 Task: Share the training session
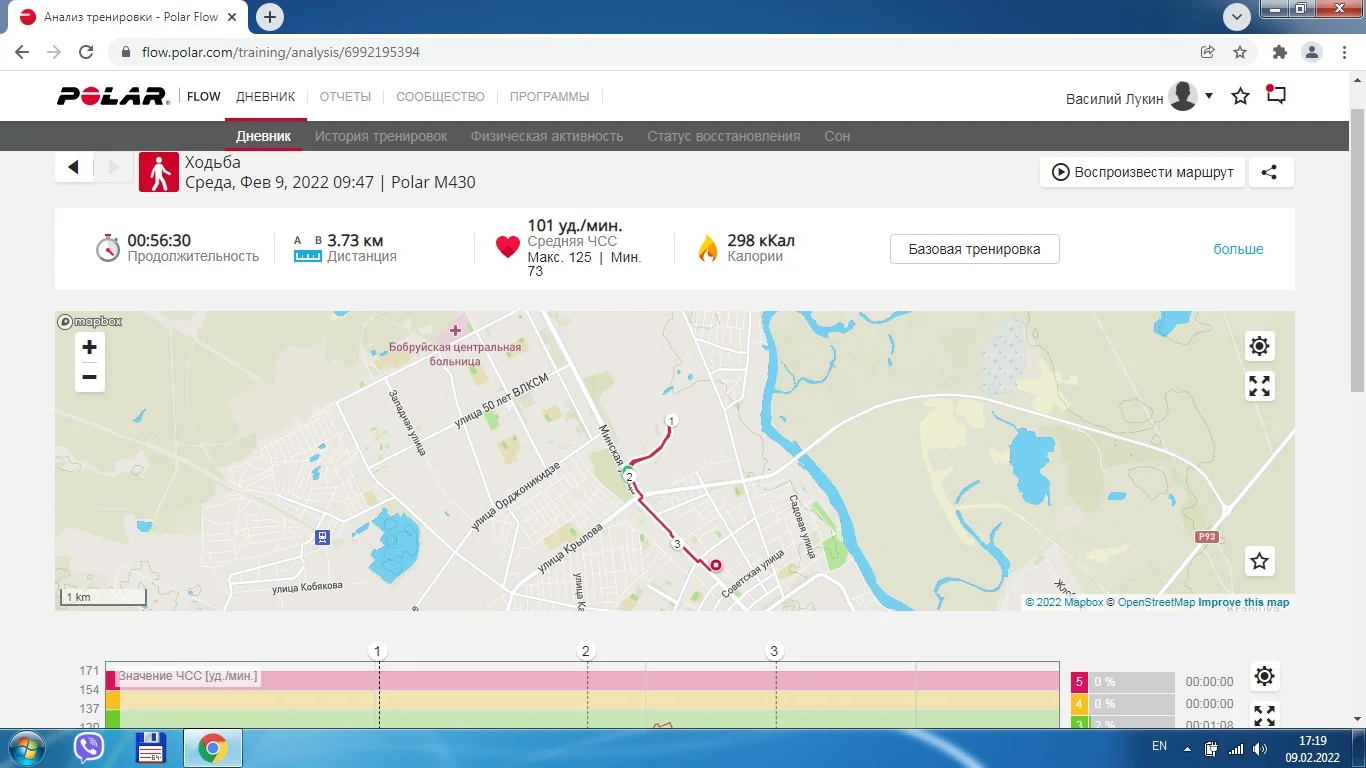pos(1269,172)
